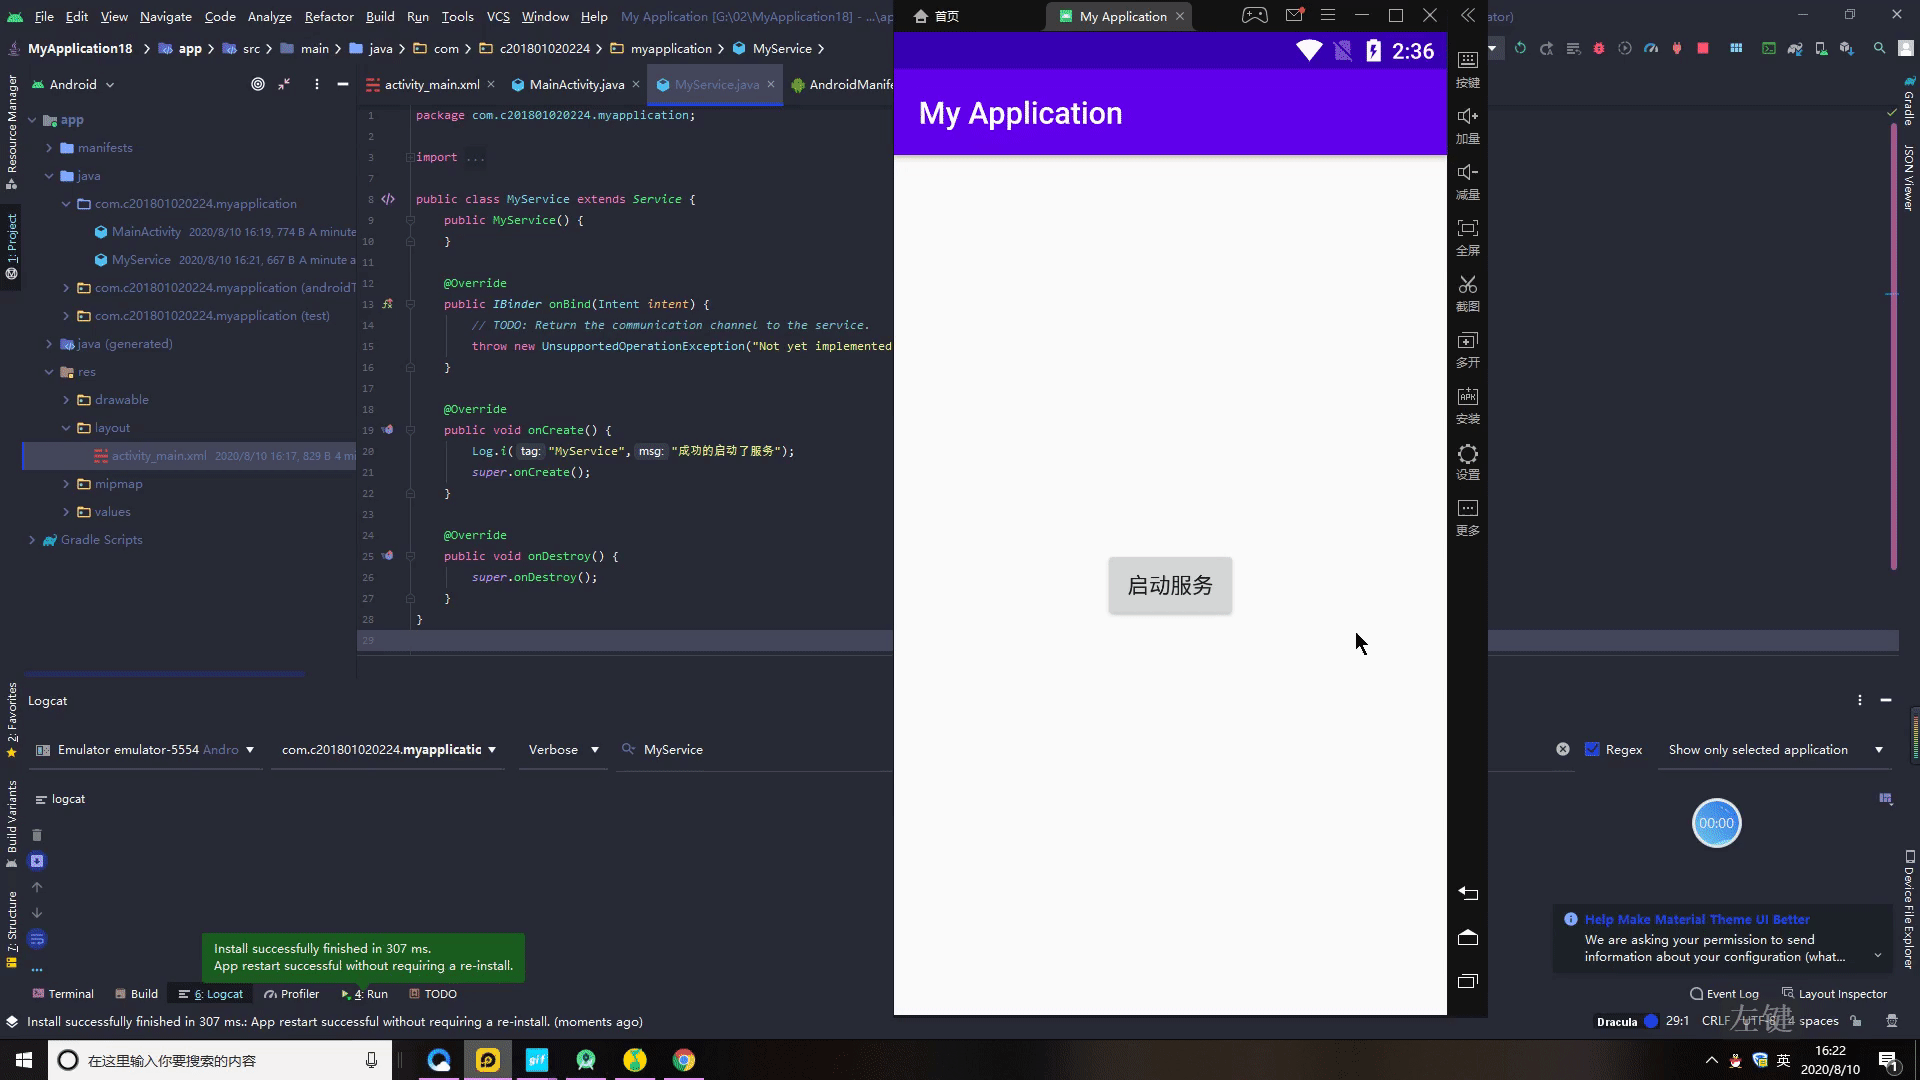Open Show only selected application dropdown

[1775, 749]
